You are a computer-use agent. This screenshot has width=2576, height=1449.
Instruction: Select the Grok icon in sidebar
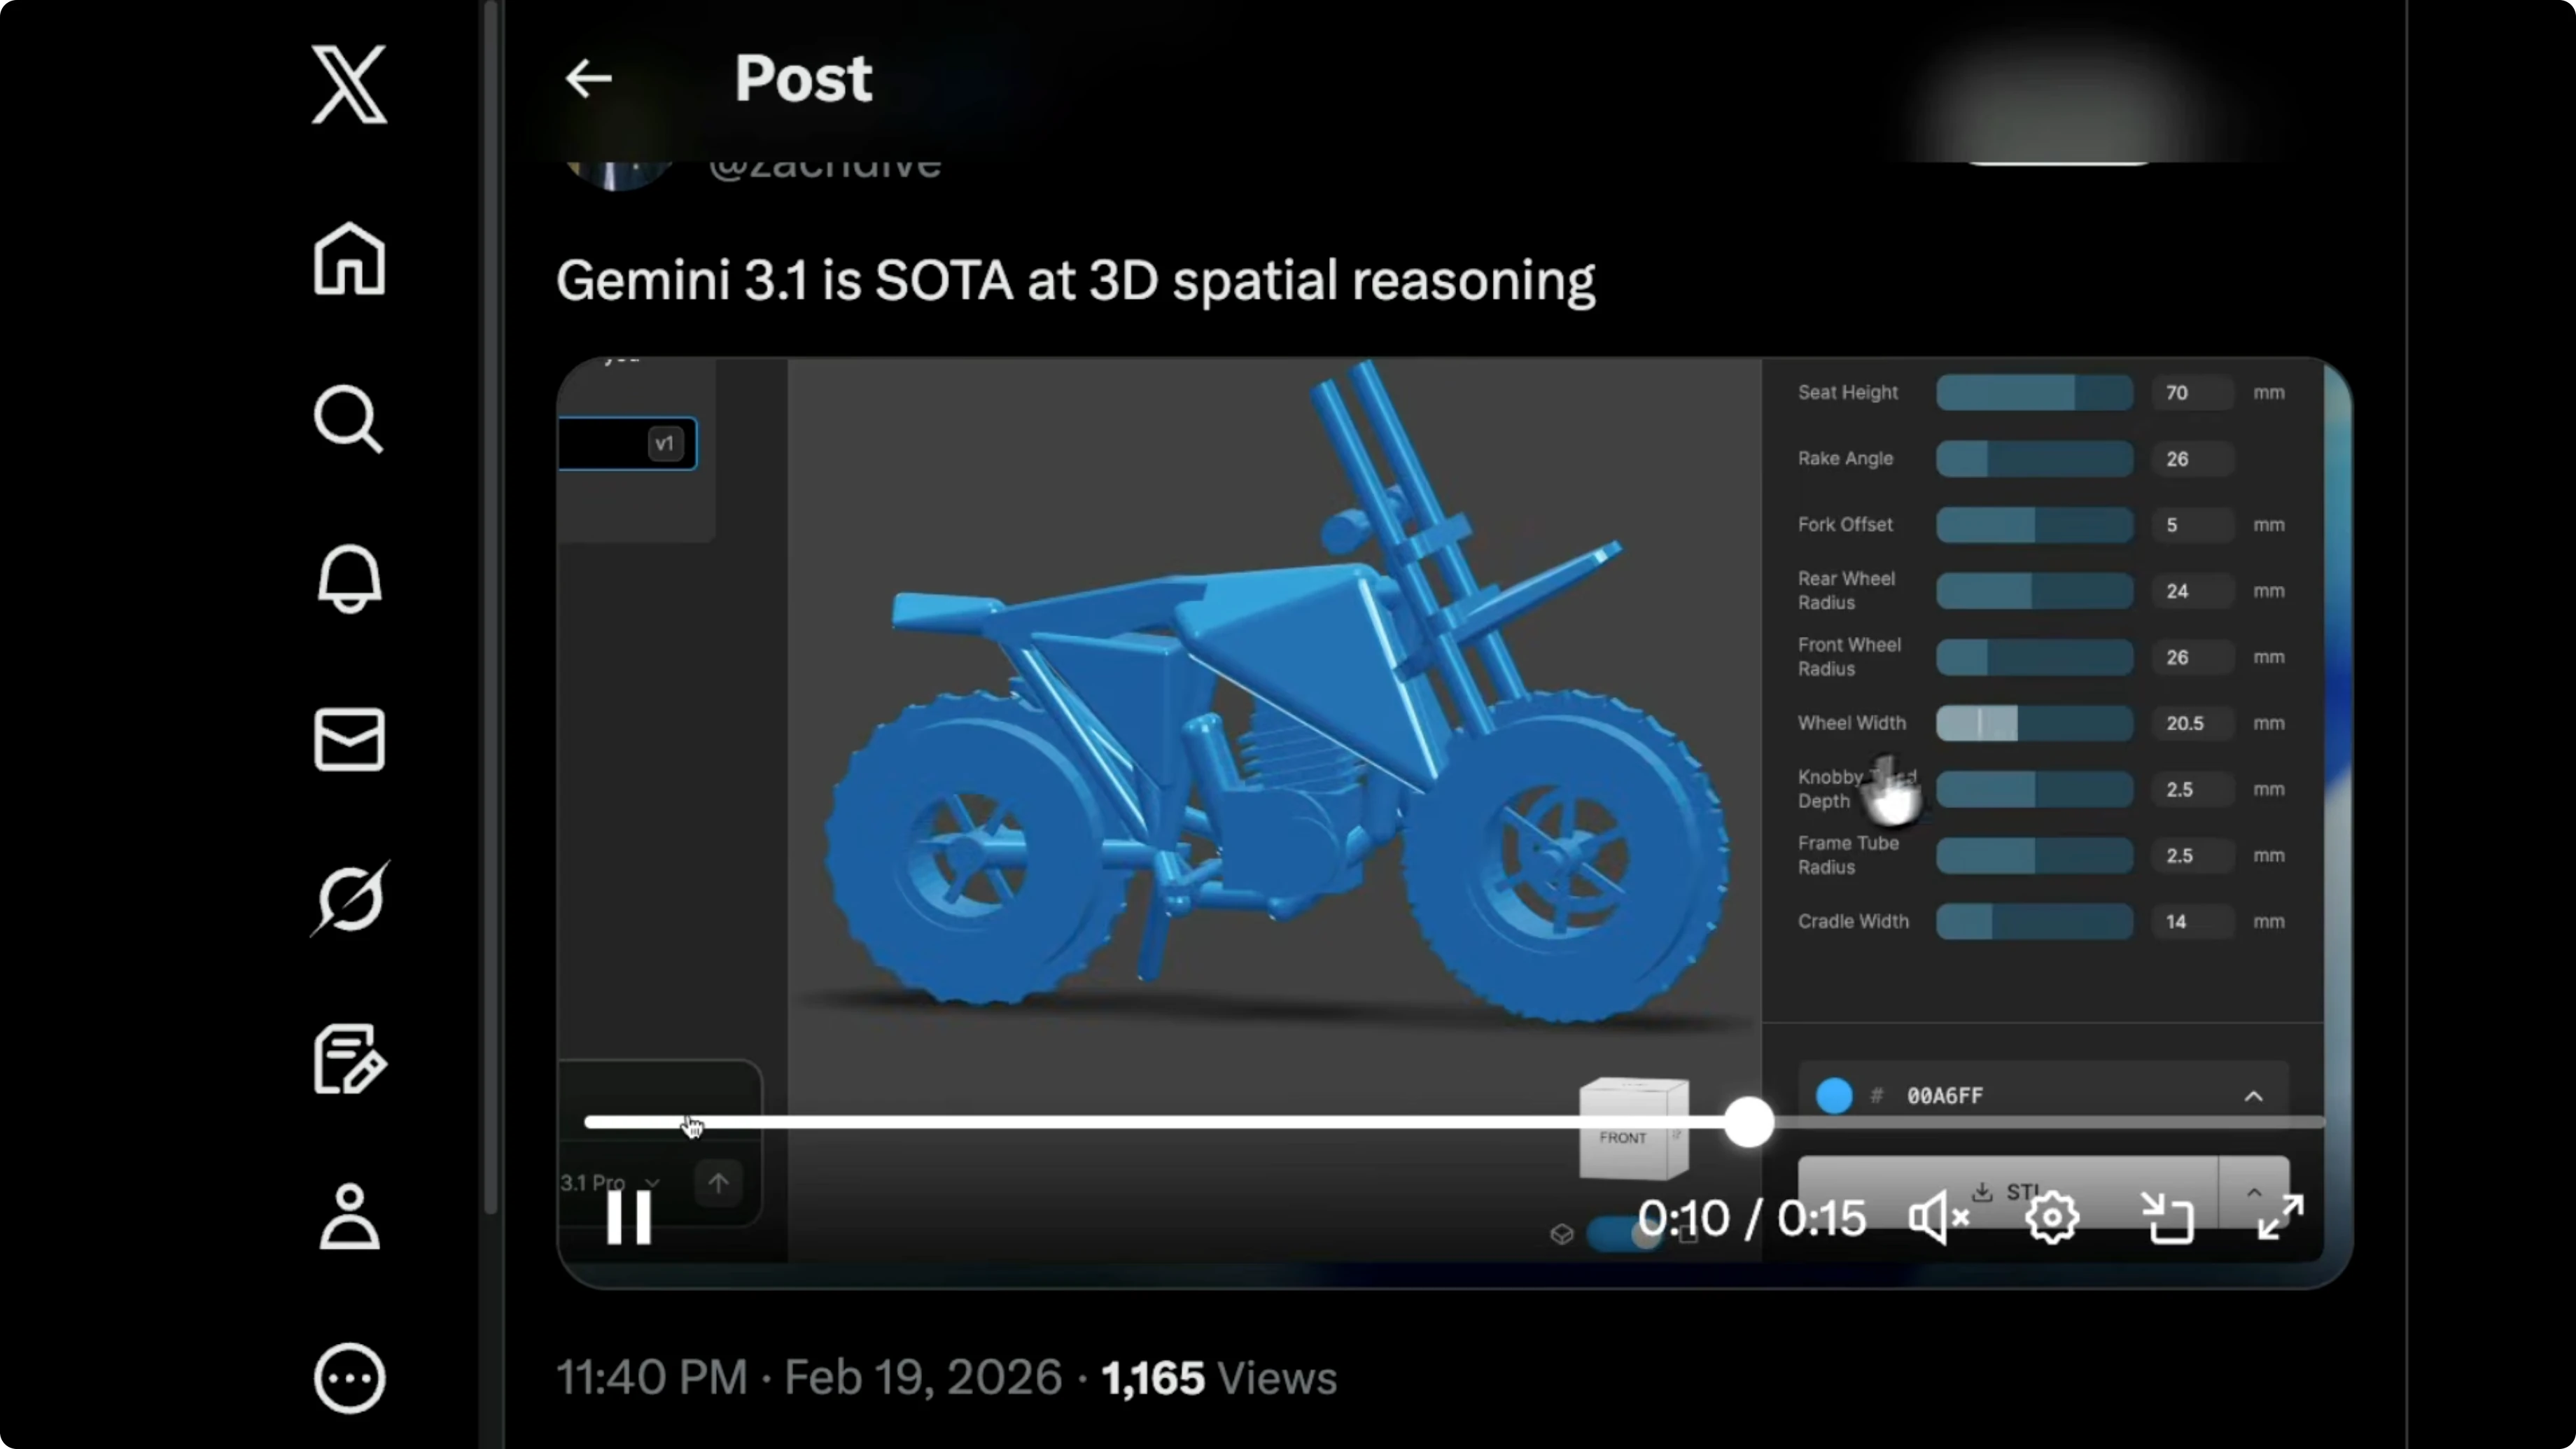pos(349,897)
